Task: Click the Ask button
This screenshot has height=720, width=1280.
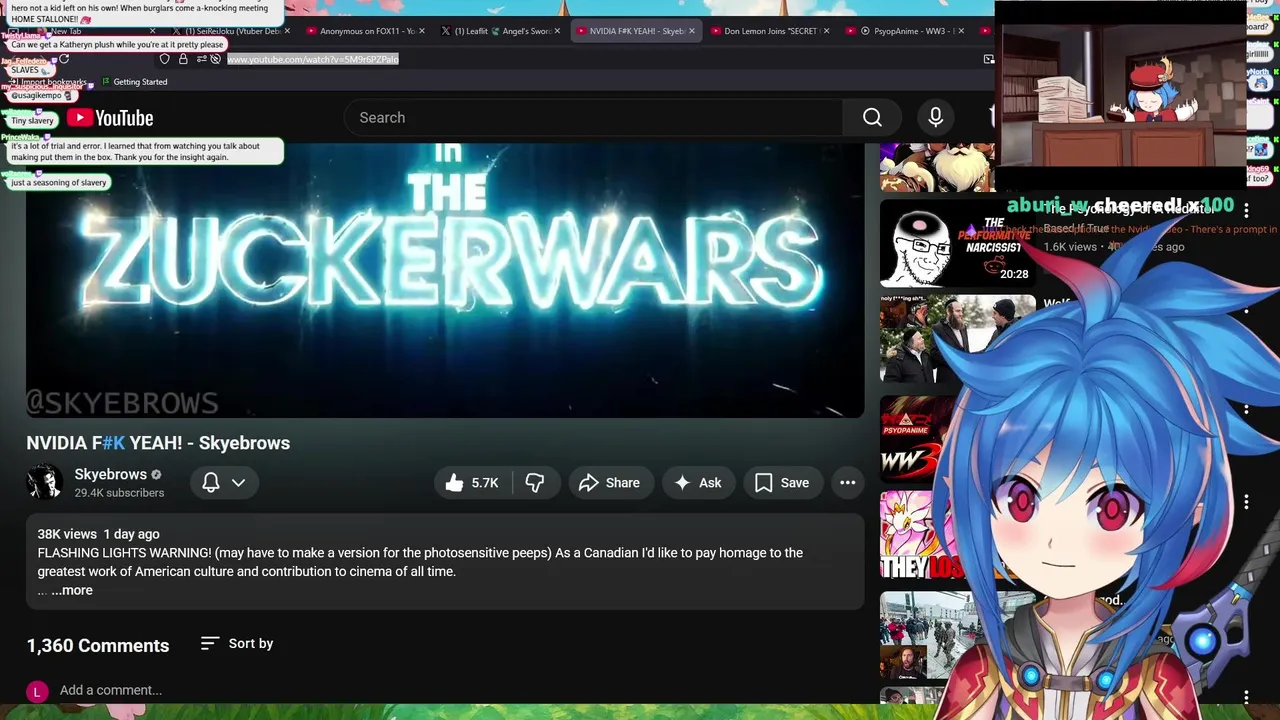Action: pos(698,483)
